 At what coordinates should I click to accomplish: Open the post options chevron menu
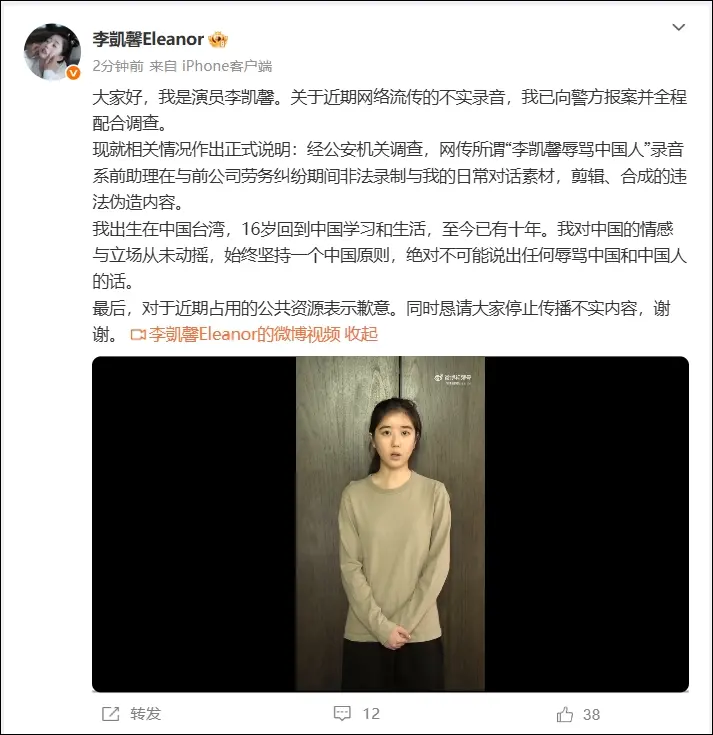678,28
